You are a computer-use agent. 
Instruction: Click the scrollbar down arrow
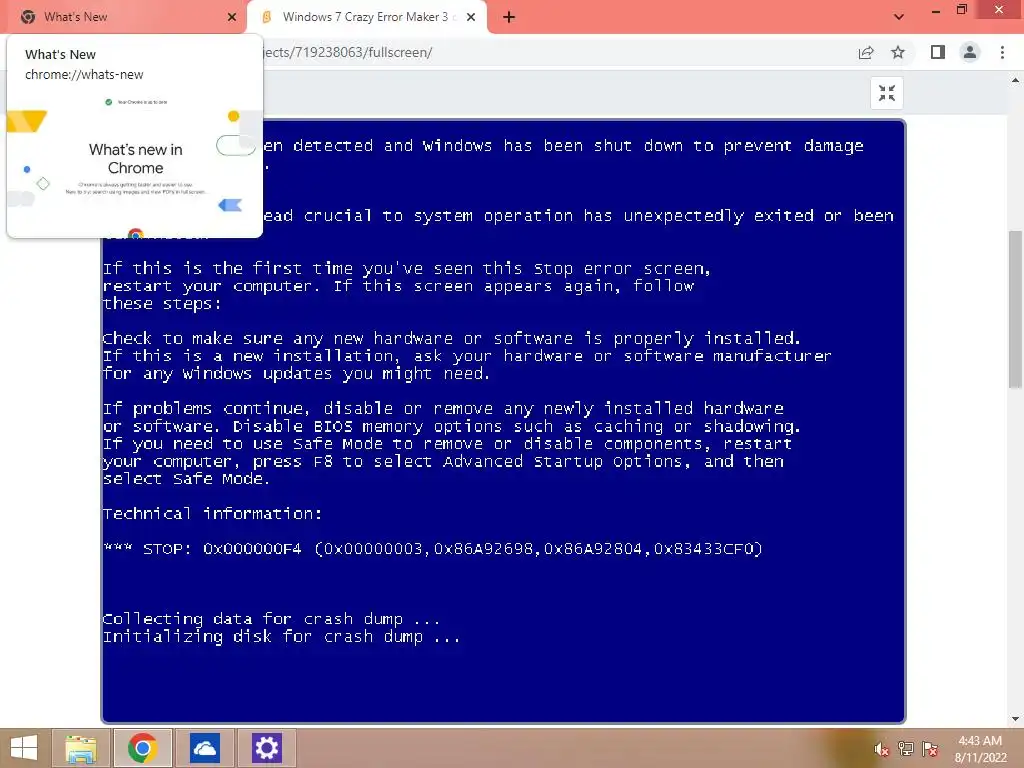click(x=1016, y=719)
